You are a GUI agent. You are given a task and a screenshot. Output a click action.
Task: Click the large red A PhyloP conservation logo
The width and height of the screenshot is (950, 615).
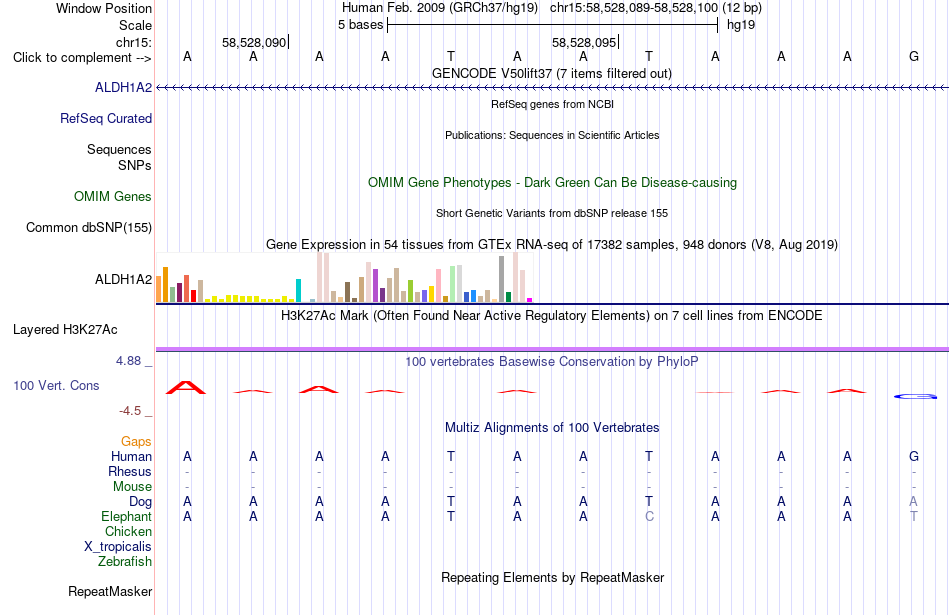coord(187,388)
